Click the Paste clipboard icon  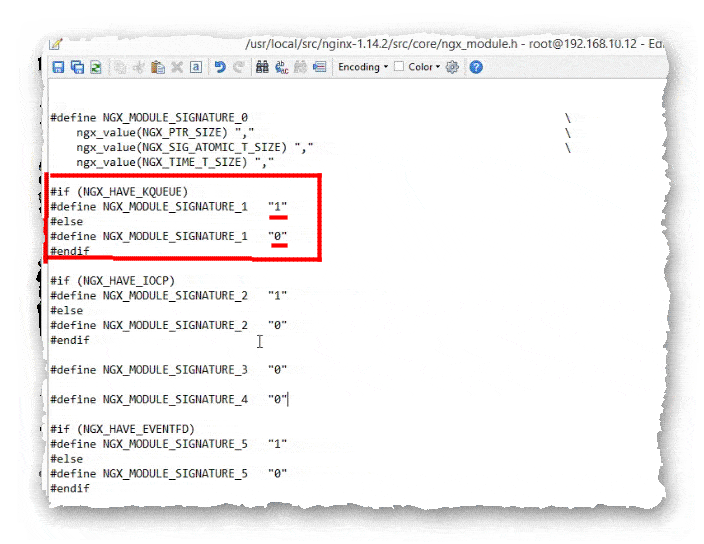point(158,67)
